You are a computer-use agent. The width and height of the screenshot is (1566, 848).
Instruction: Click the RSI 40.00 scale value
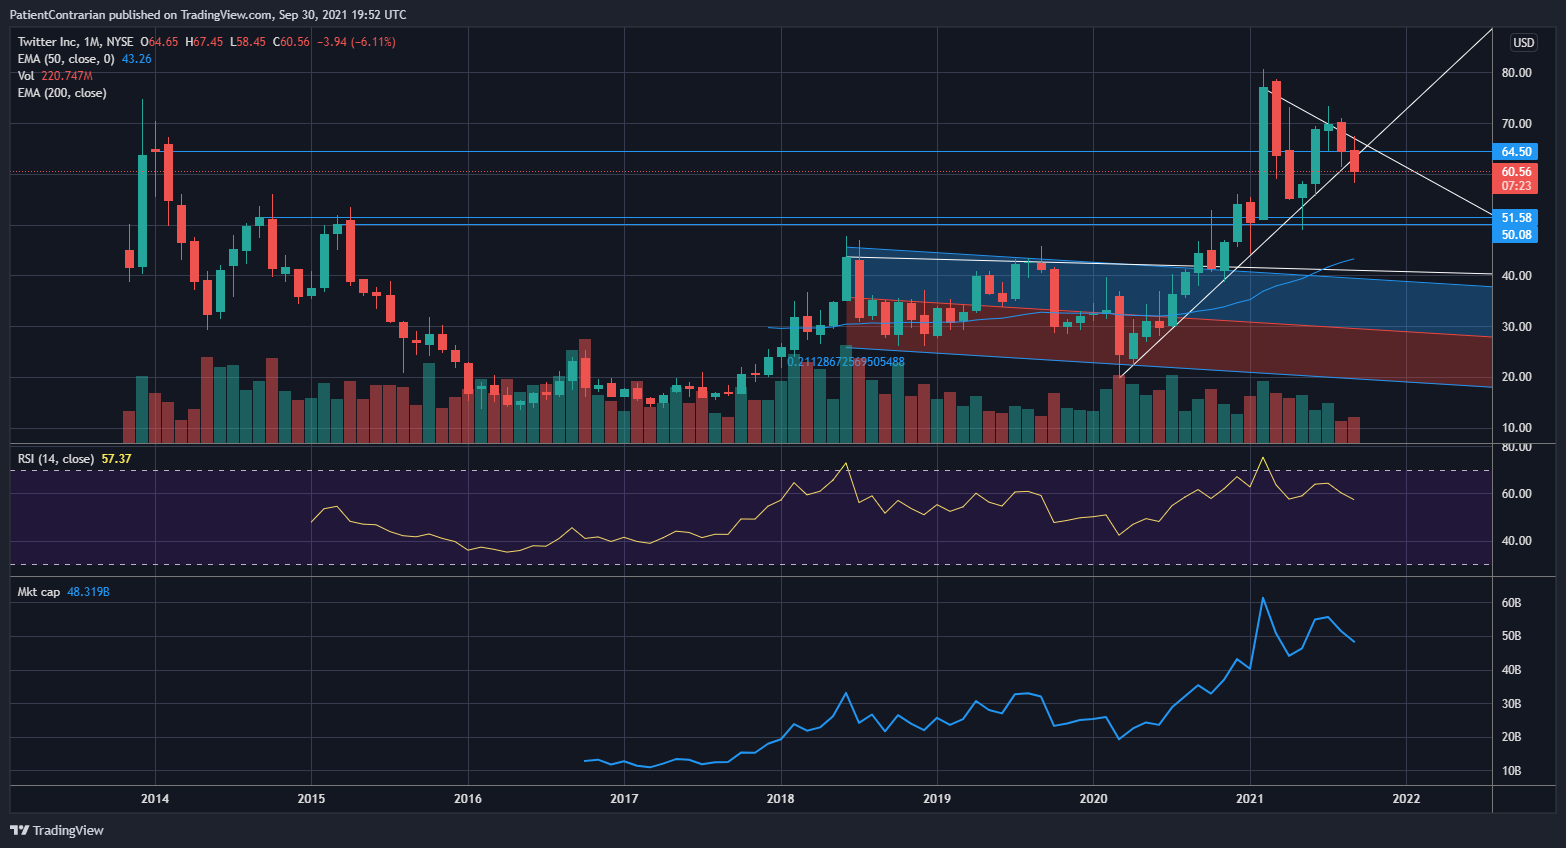(x=1516, y=541)
